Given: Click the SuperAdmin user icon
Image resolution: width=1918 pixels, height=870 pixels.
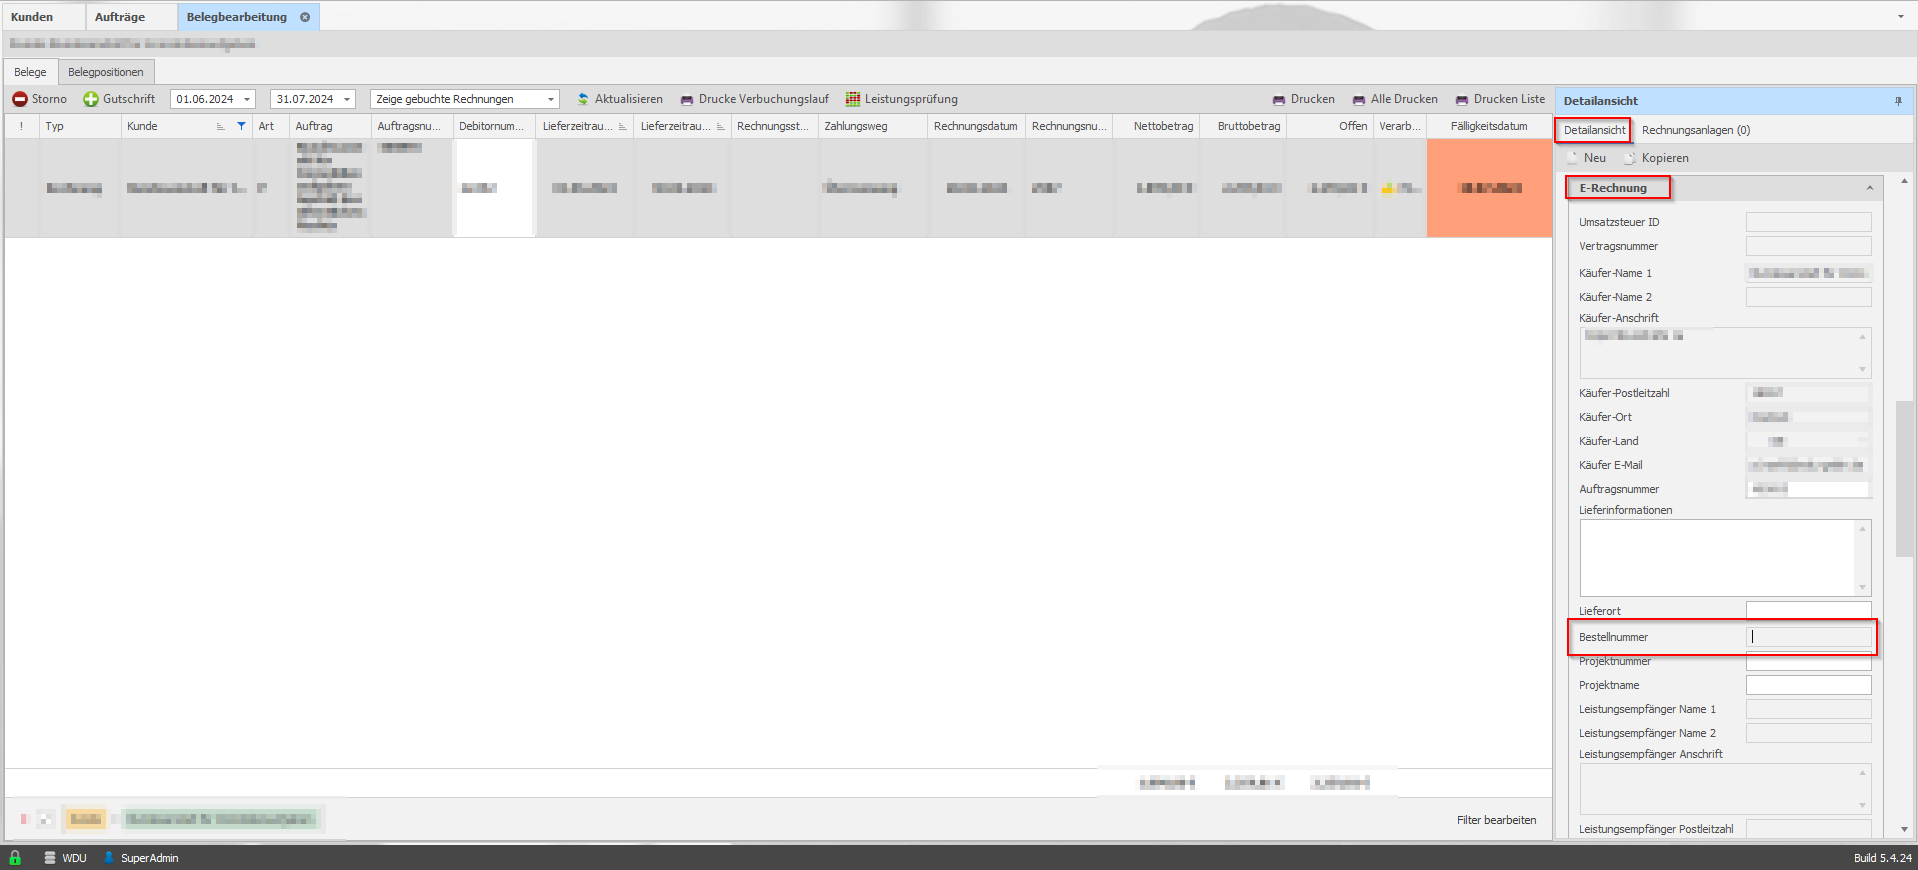Looking at the screenshot, I should [109, 857].
